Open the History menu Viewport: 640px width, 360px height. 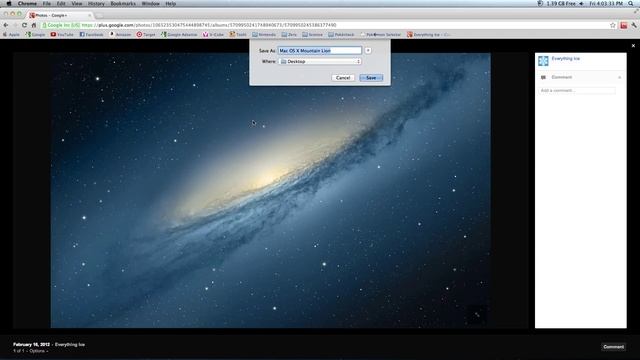click(96, 3)
